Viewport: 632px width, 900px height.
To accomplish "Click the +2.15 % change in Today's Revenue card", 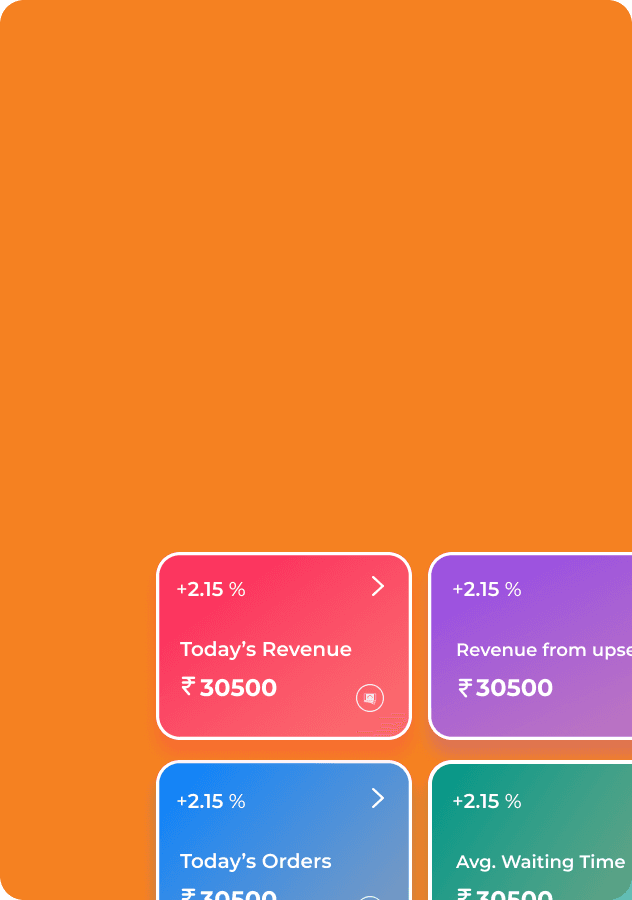I will point(211,589).
